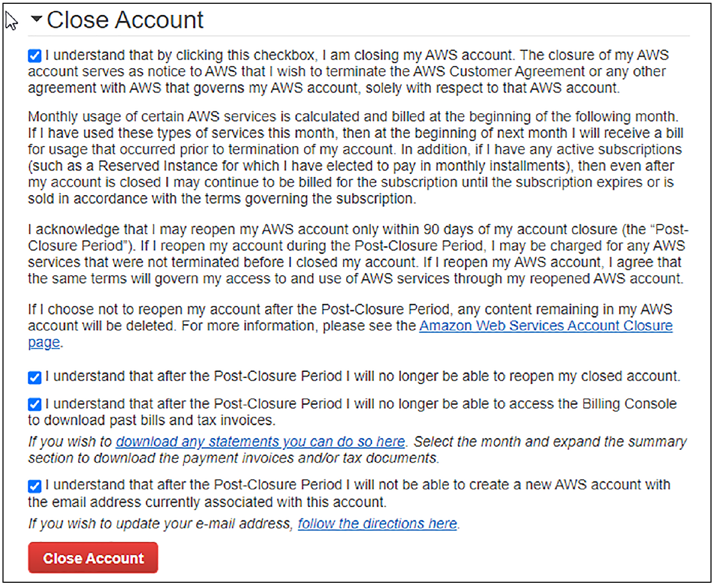The image size is (714, 585).
Task: Toggle the new AWS account email checkbox
Action: 35,486
